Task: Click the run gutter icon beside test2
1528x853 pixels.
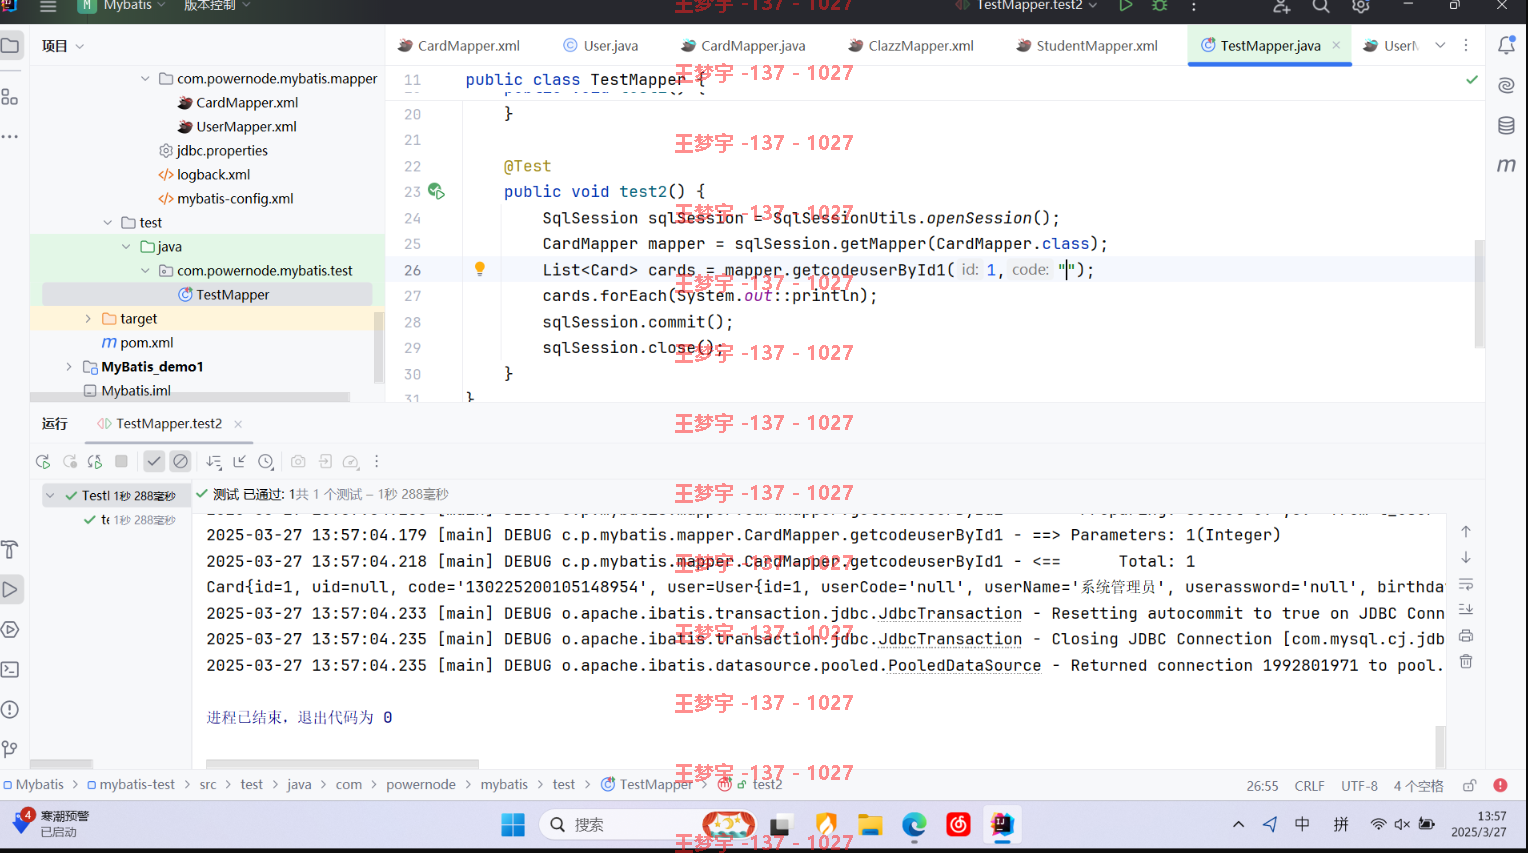Action: pos(436,191)
